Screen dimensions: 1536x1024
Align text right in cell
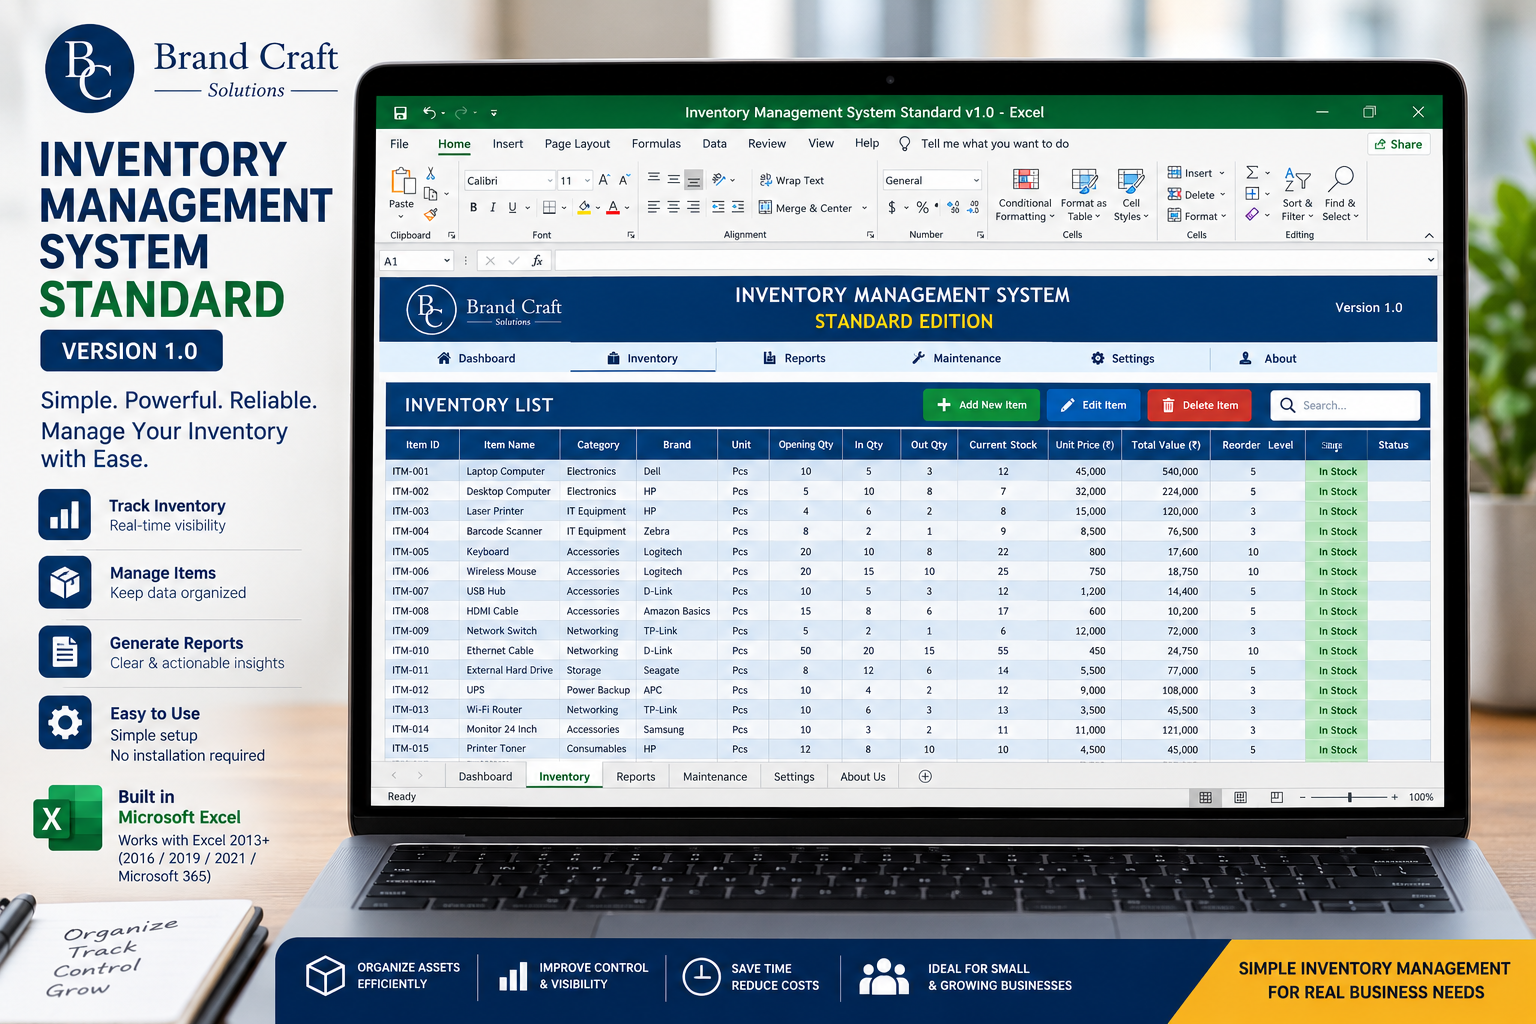(x=693, y=207)
